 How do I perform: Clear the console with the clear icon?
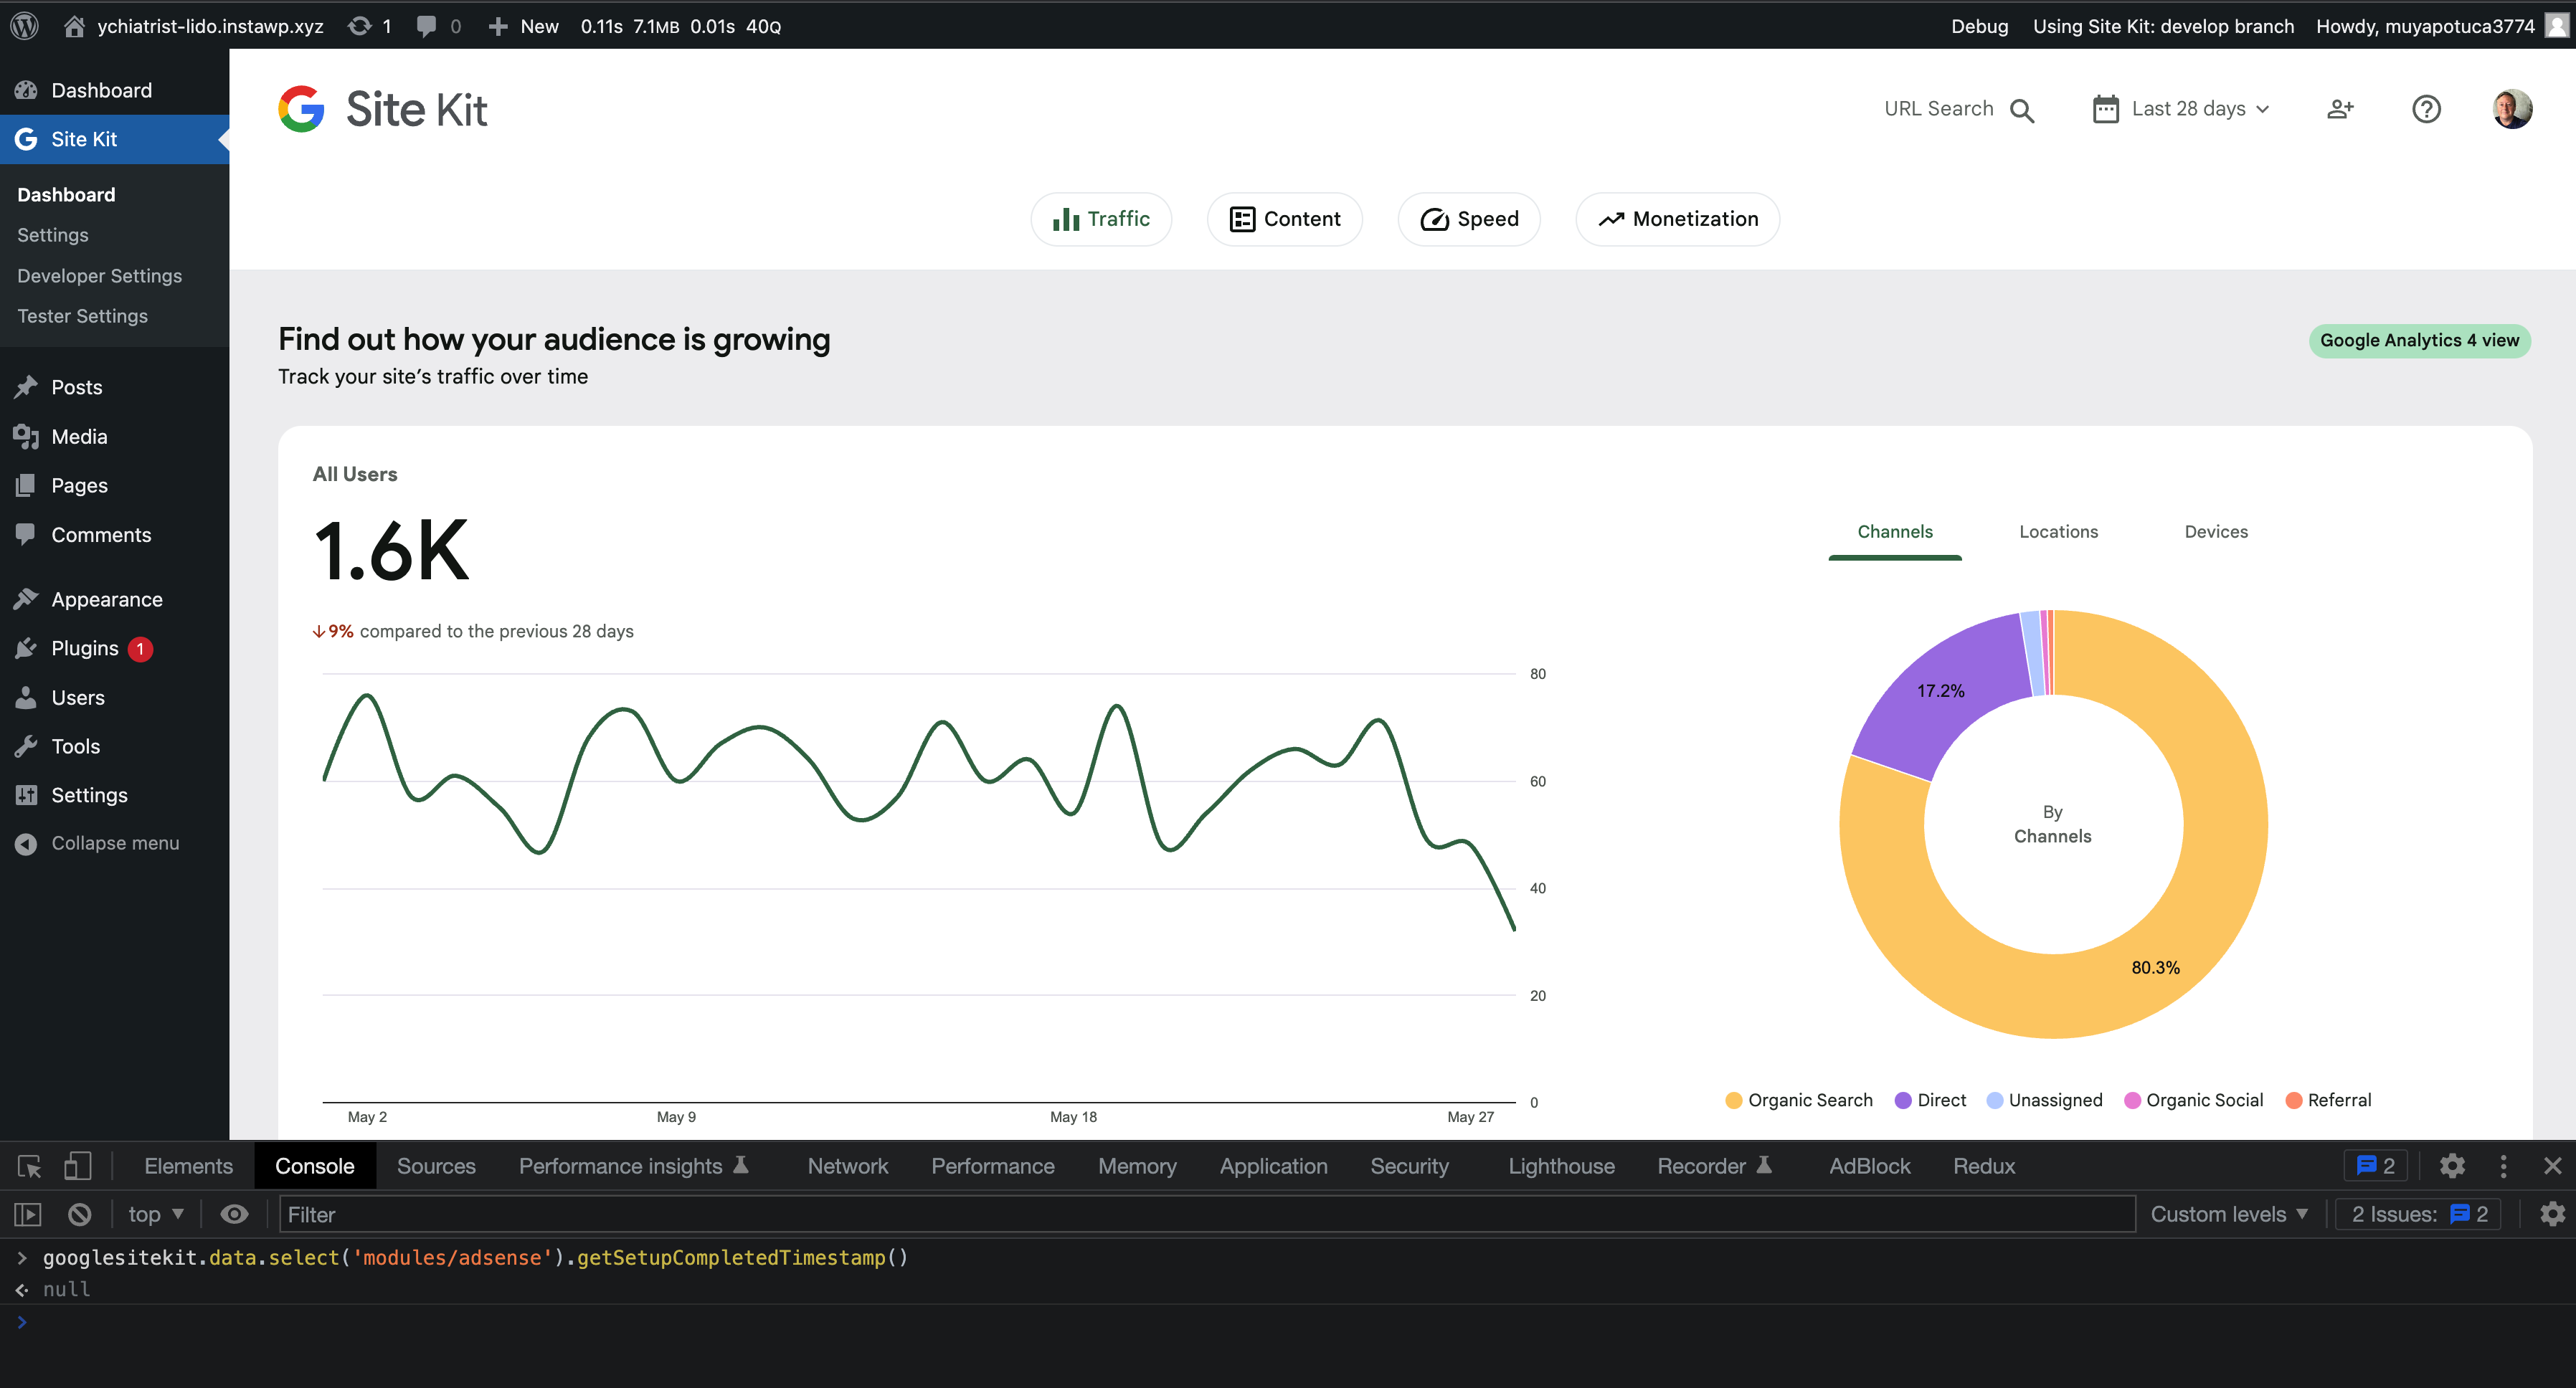[x=79, y=1213]
